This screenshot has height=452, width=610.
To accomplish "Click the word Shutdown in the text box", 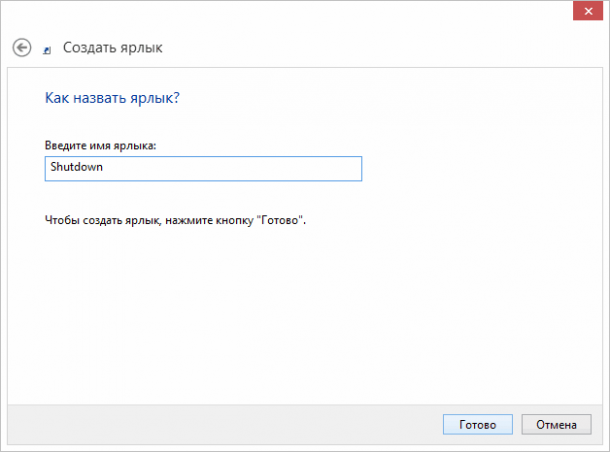I will pos(76,168).
